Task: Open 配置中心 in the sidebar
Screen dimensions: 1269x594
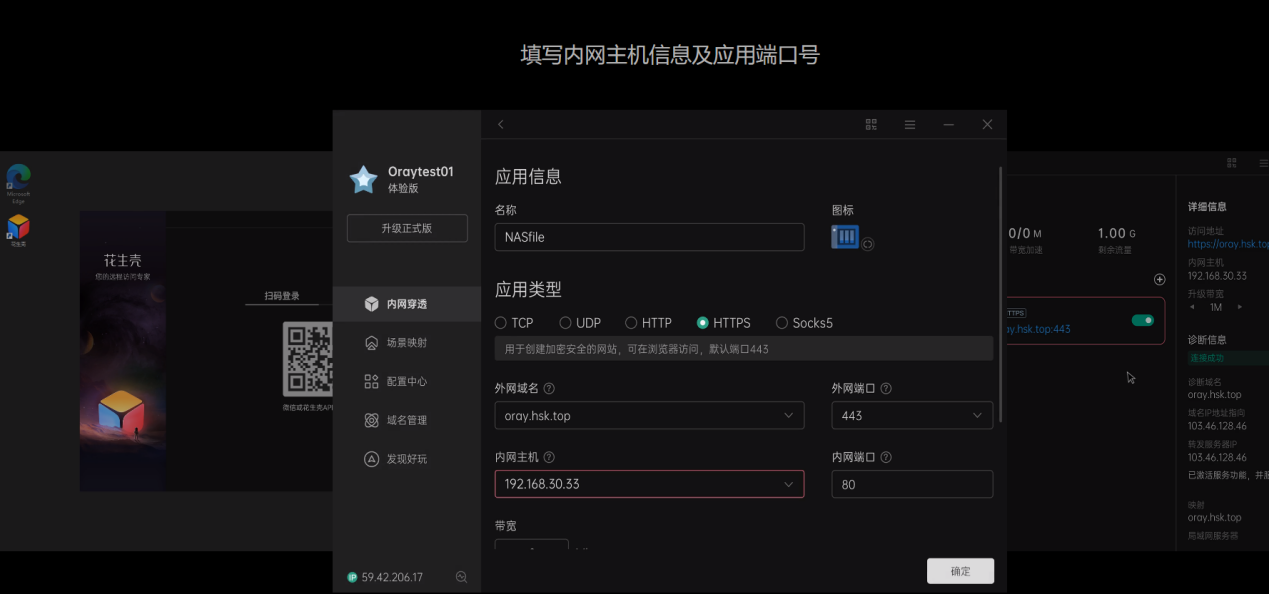Action: [407, 381]
